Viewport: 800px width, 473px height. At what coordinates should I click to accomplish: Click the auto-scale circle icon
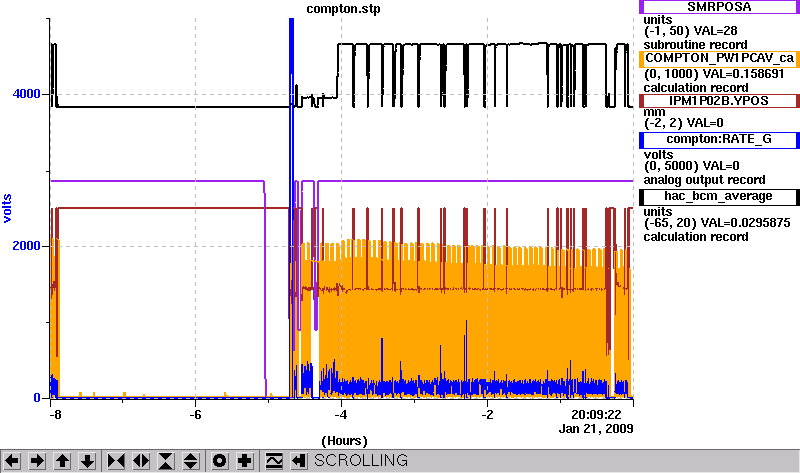(x=219, y=461)
